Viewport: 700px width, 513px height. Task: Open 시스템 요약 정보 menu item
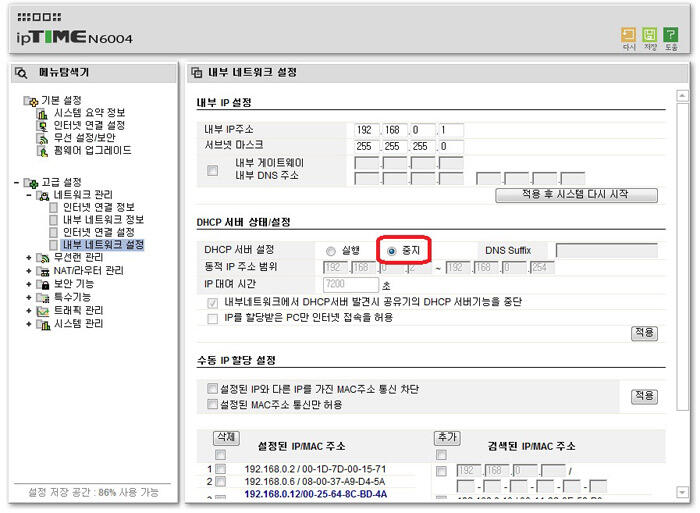89,113
